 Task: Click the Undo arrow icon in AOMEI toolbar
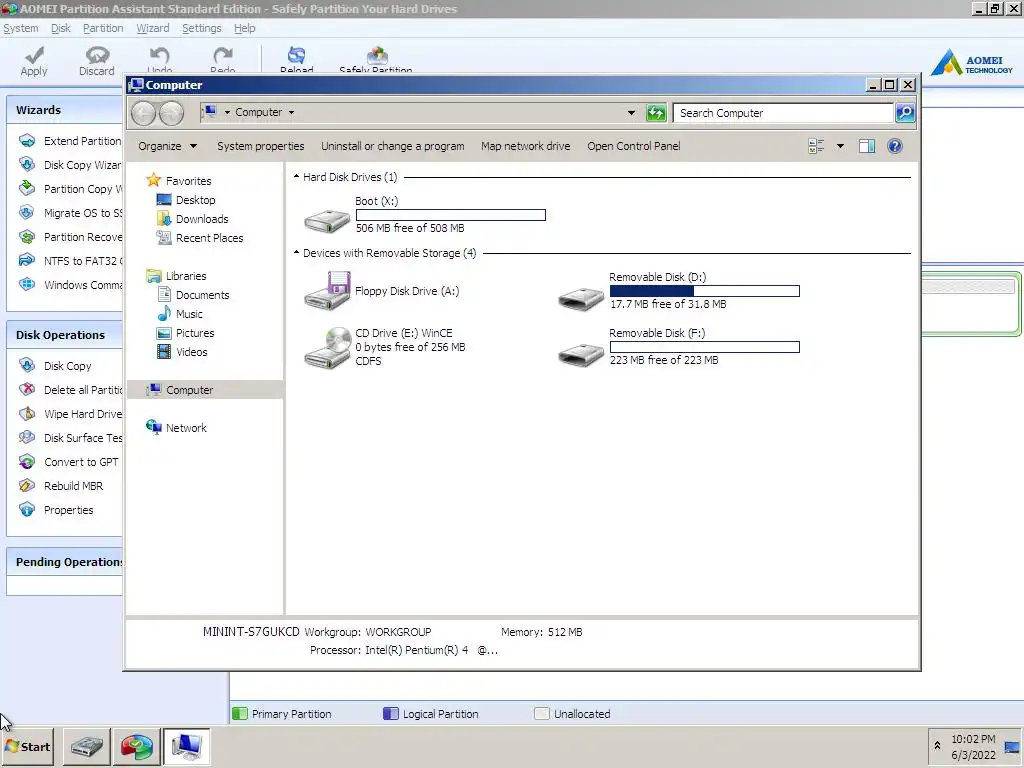(x=159, y=56)
